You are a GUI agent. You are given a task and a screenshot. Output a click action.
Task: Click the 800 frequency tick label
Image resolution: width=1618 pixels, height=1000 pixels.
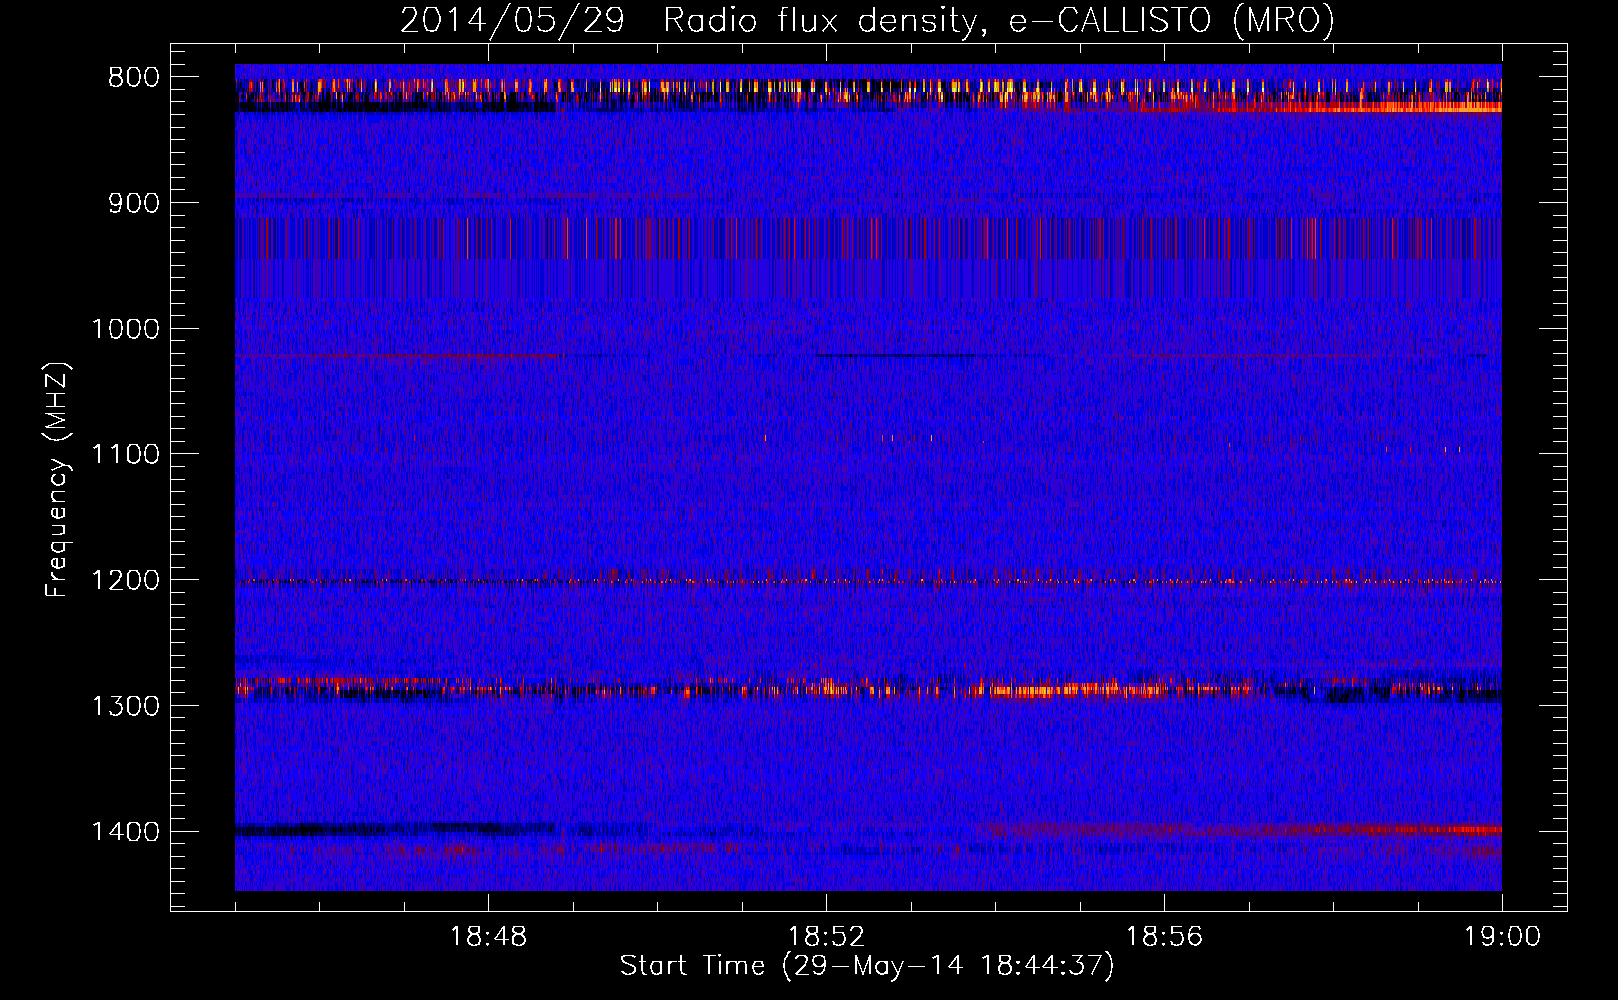[x=133, y=78]
